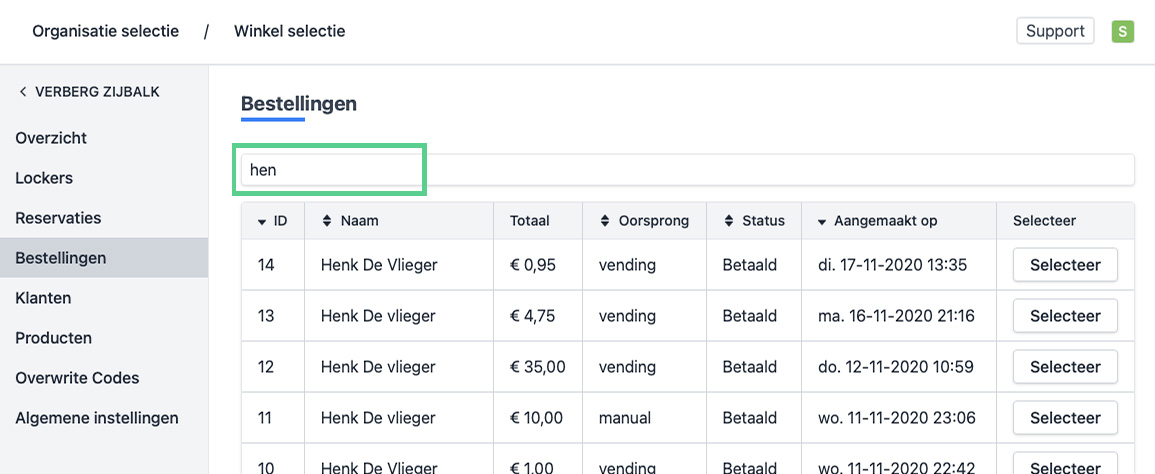
Task: Choose Selecteer on manual order 11
Action: pyautogui.click(x=1065, y=418)
